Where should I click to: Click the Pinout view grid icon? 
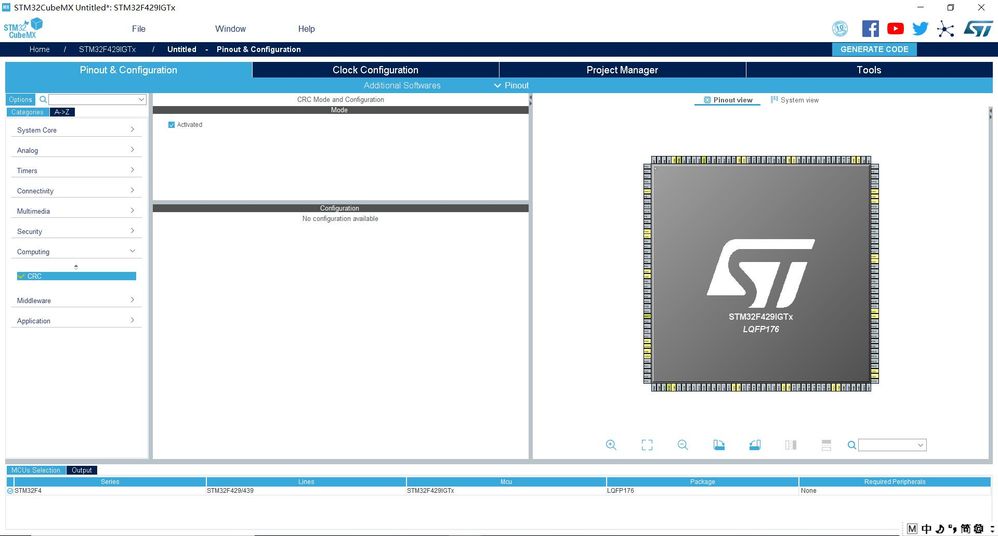point(707,100)
